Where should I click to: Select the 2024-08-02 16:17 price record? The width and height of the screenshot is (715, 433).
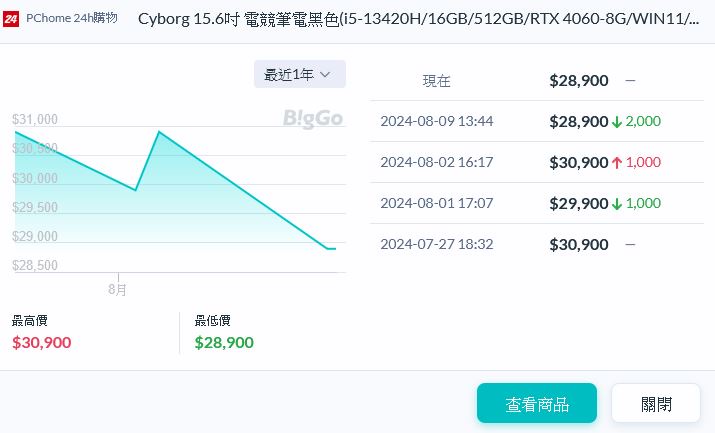click(x=436, y=162)
